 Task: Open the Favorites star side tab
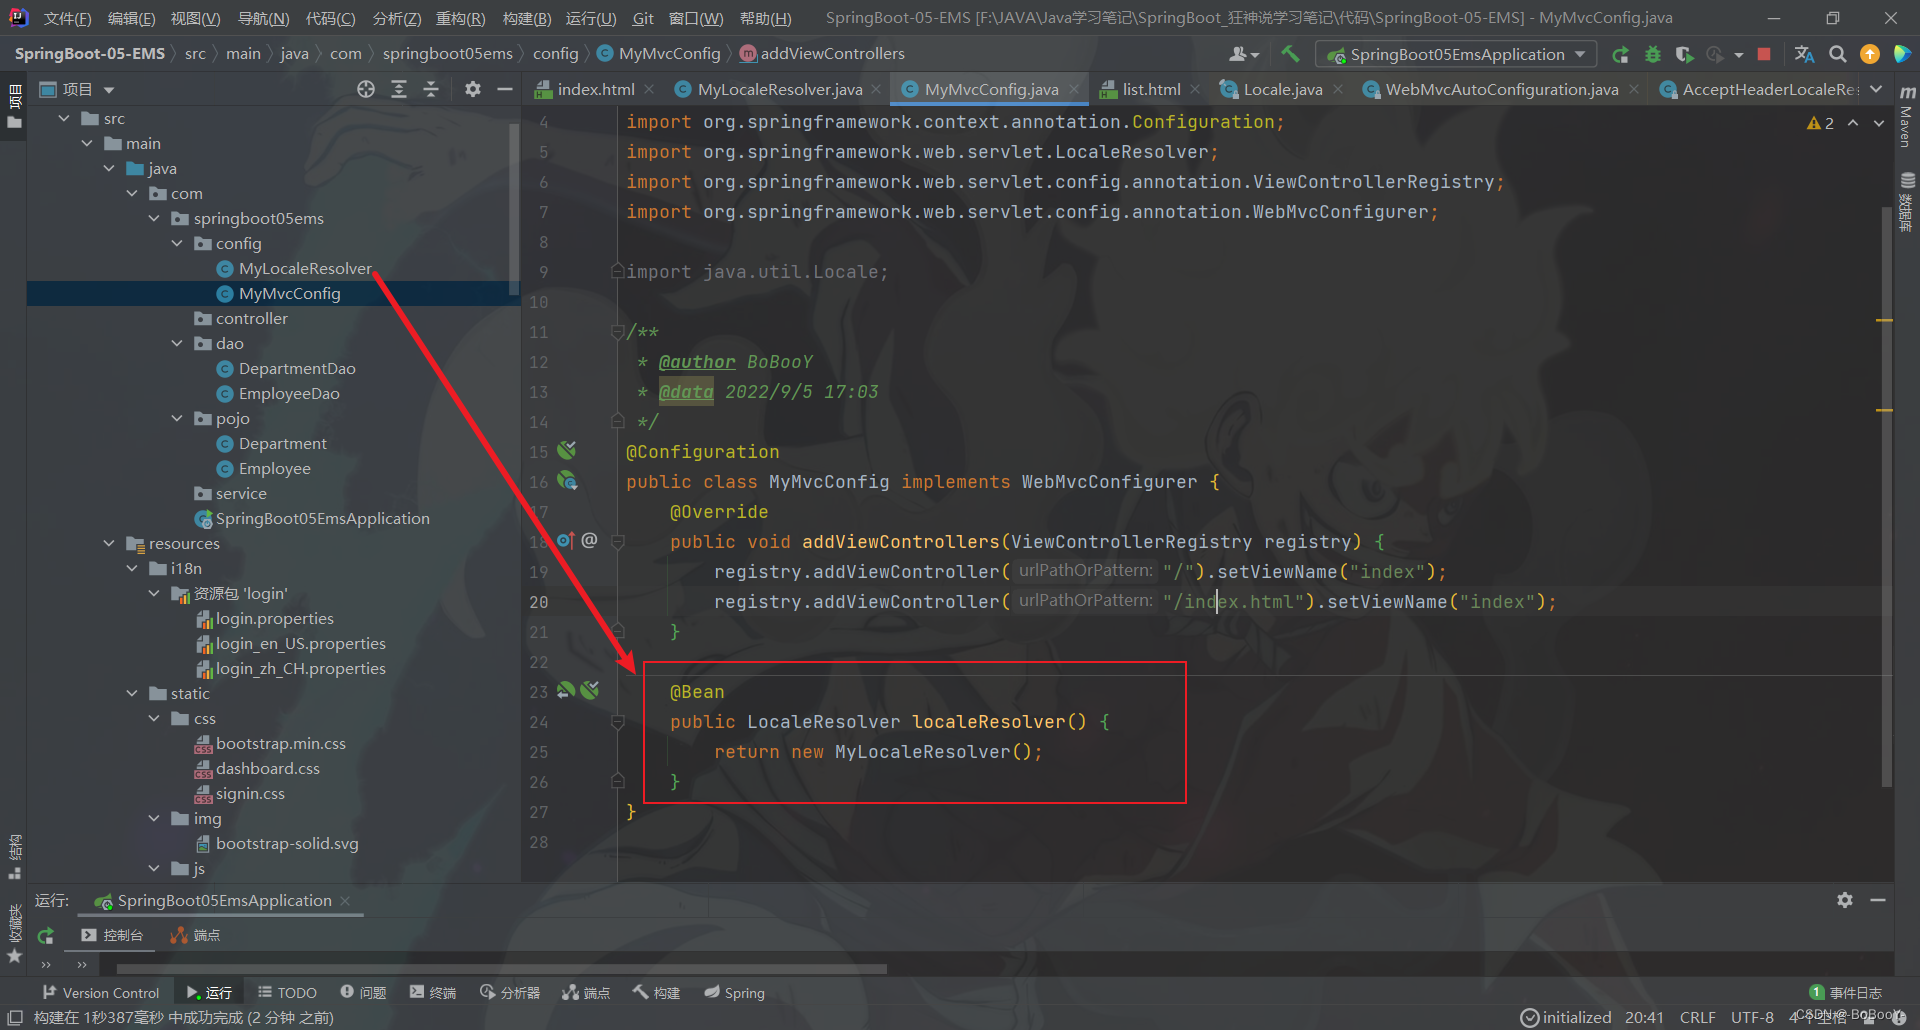pos(14,956)
